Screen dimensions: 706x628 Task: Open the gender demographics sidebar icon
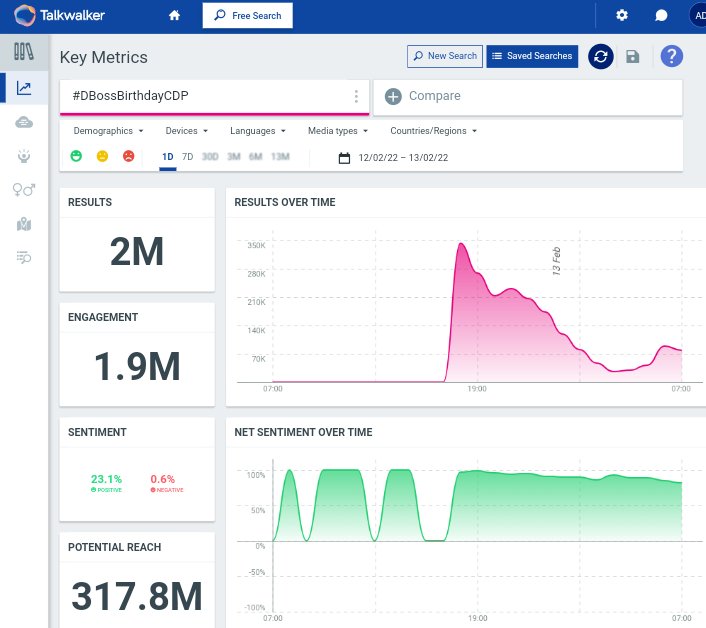pyautogui.click(x=24, y=190)
